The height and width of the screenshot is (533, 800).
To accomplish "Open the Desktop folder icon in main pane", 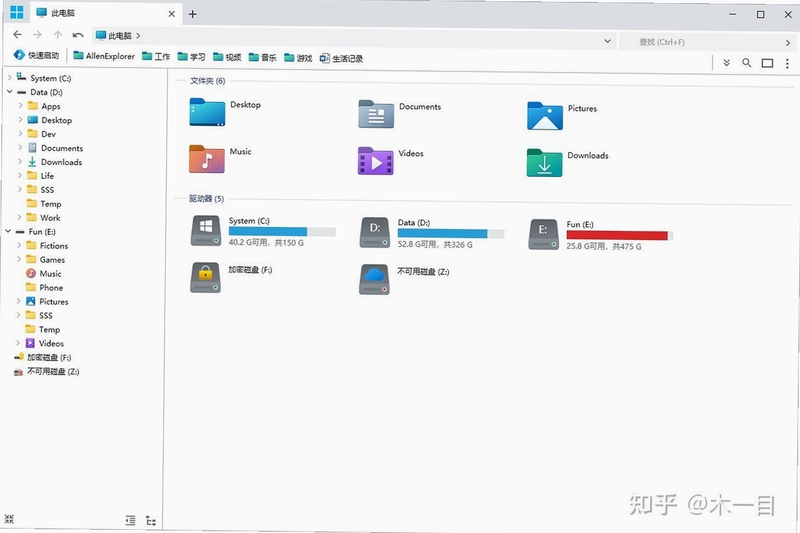I will click(207, 112).
